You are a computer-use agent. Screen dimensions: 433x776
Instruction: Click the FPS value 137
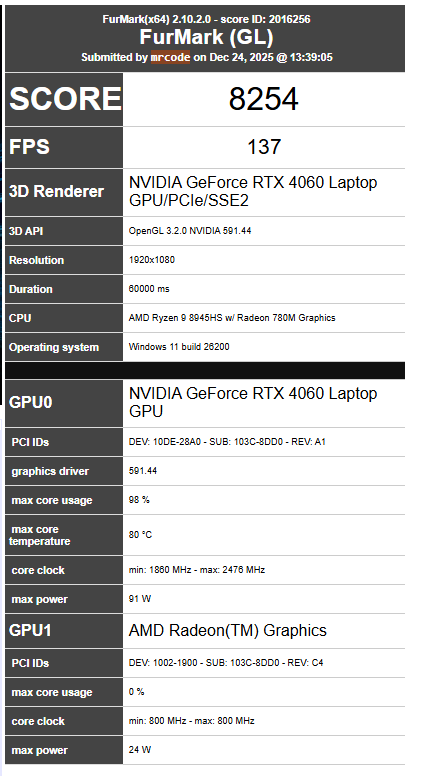click(x=264, y=147)
